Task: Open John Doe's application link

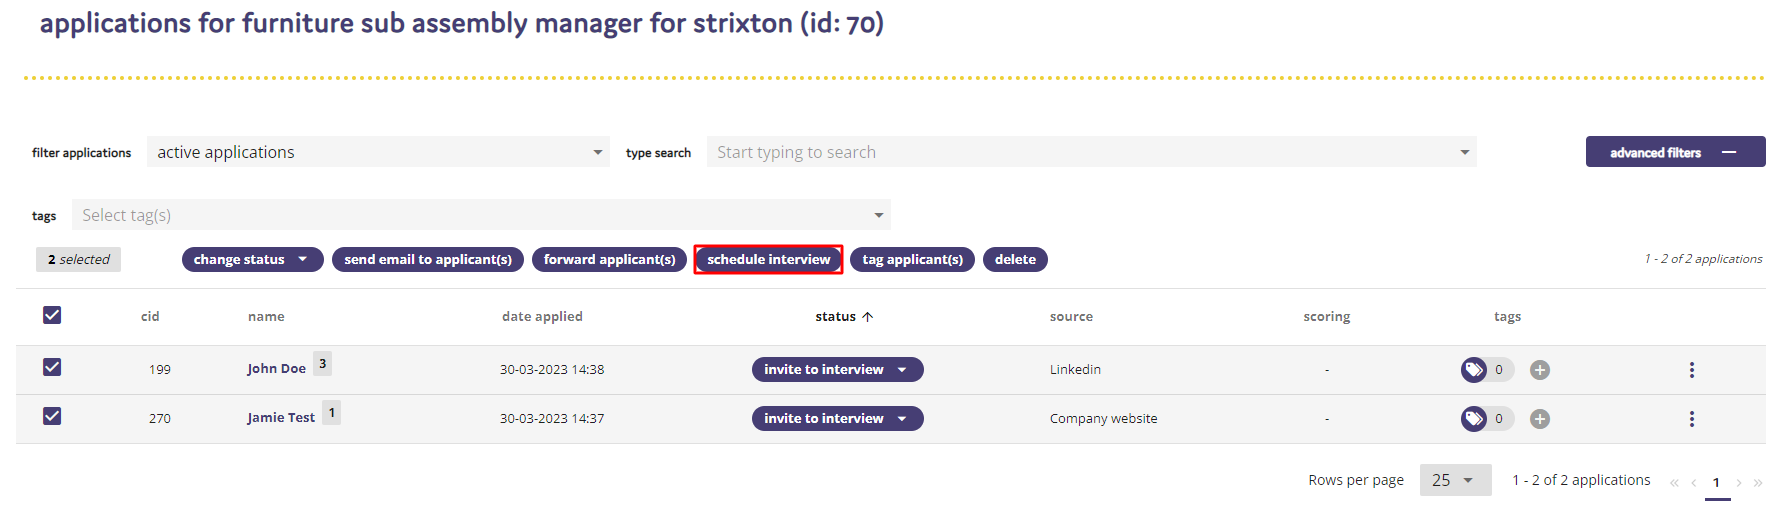Action: click(x=276, y=369)
